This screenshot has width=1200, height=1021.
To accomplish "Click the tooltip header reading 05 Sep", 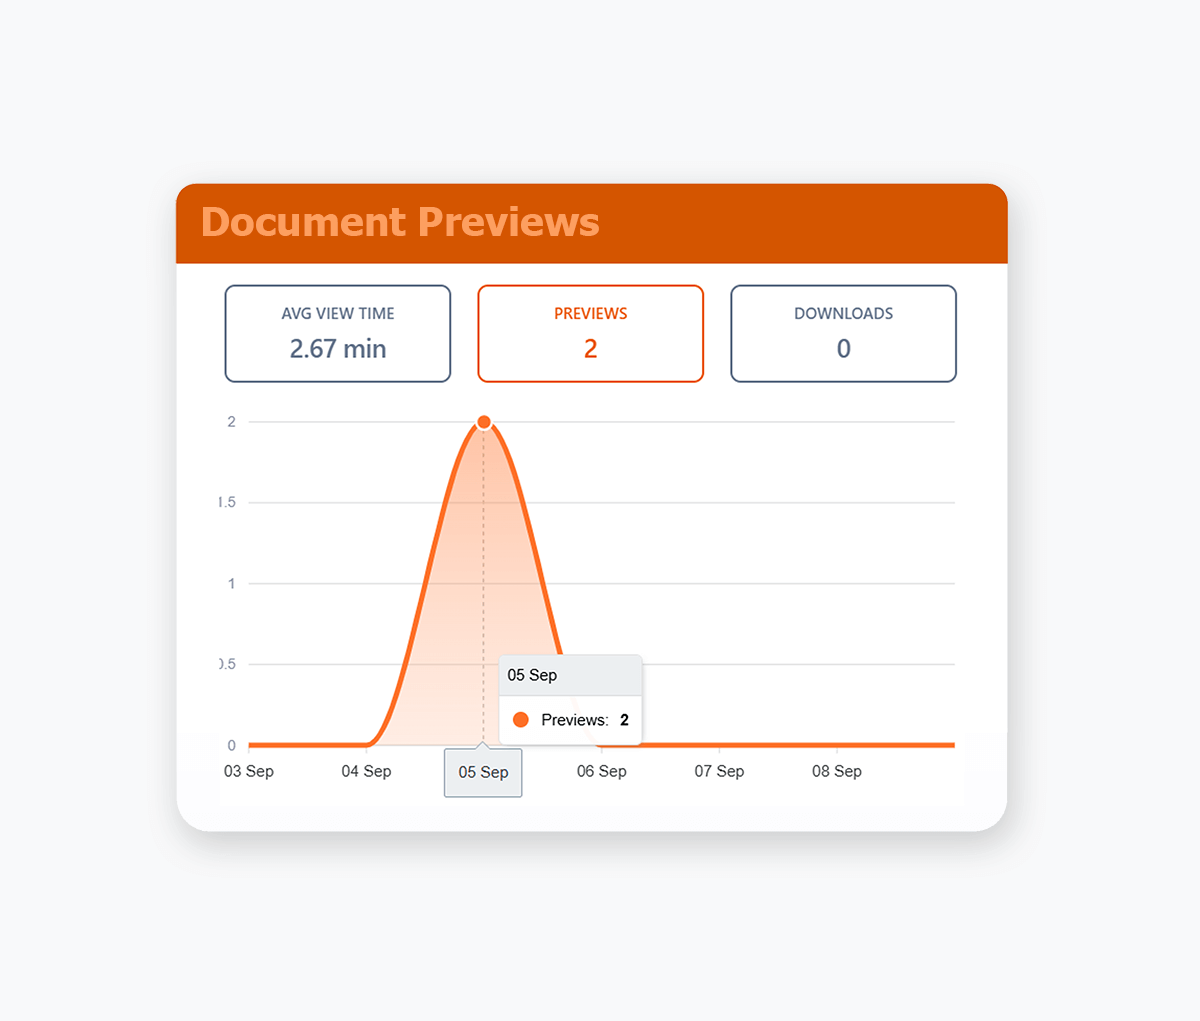I will [x=570, y=675].
